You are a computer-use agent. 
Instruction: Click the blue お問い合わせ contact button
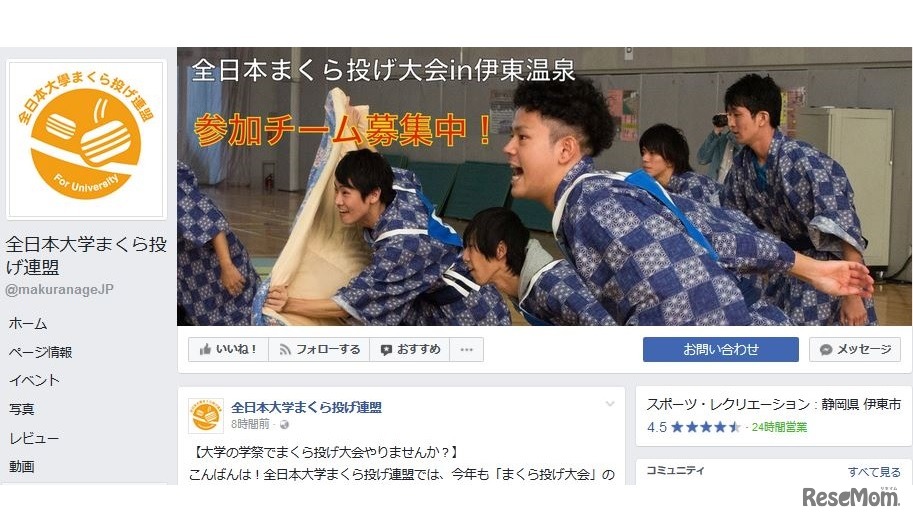click(720, 349)
